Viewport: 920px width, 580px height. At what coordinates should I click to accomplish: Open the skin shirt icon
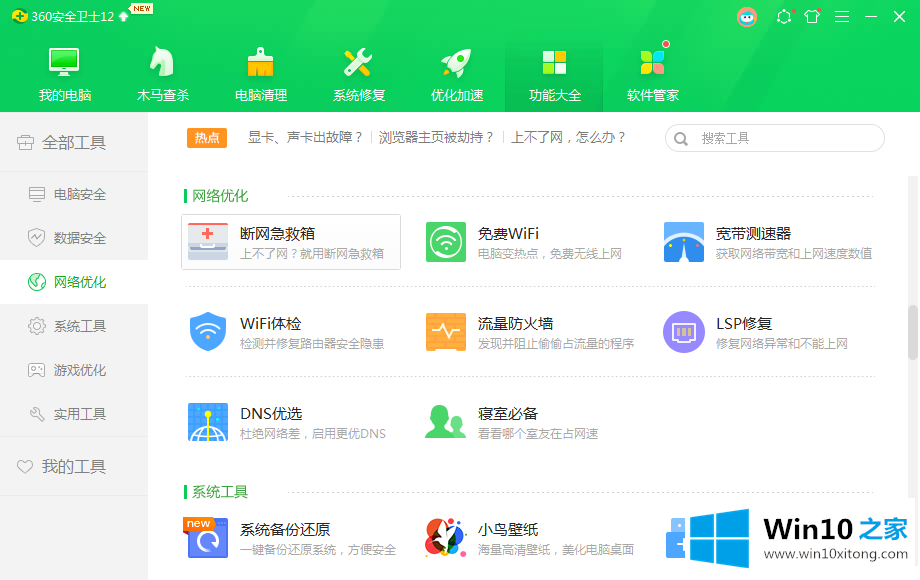(x=812, y=16)
